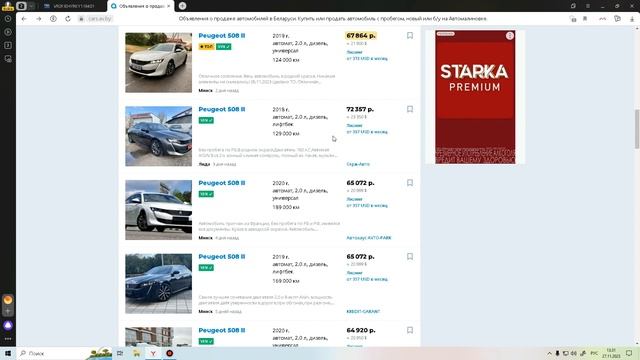Add a new app to the sidebar
The width and height of the screenshot is (640, 360).
click(x=8, y=311)
